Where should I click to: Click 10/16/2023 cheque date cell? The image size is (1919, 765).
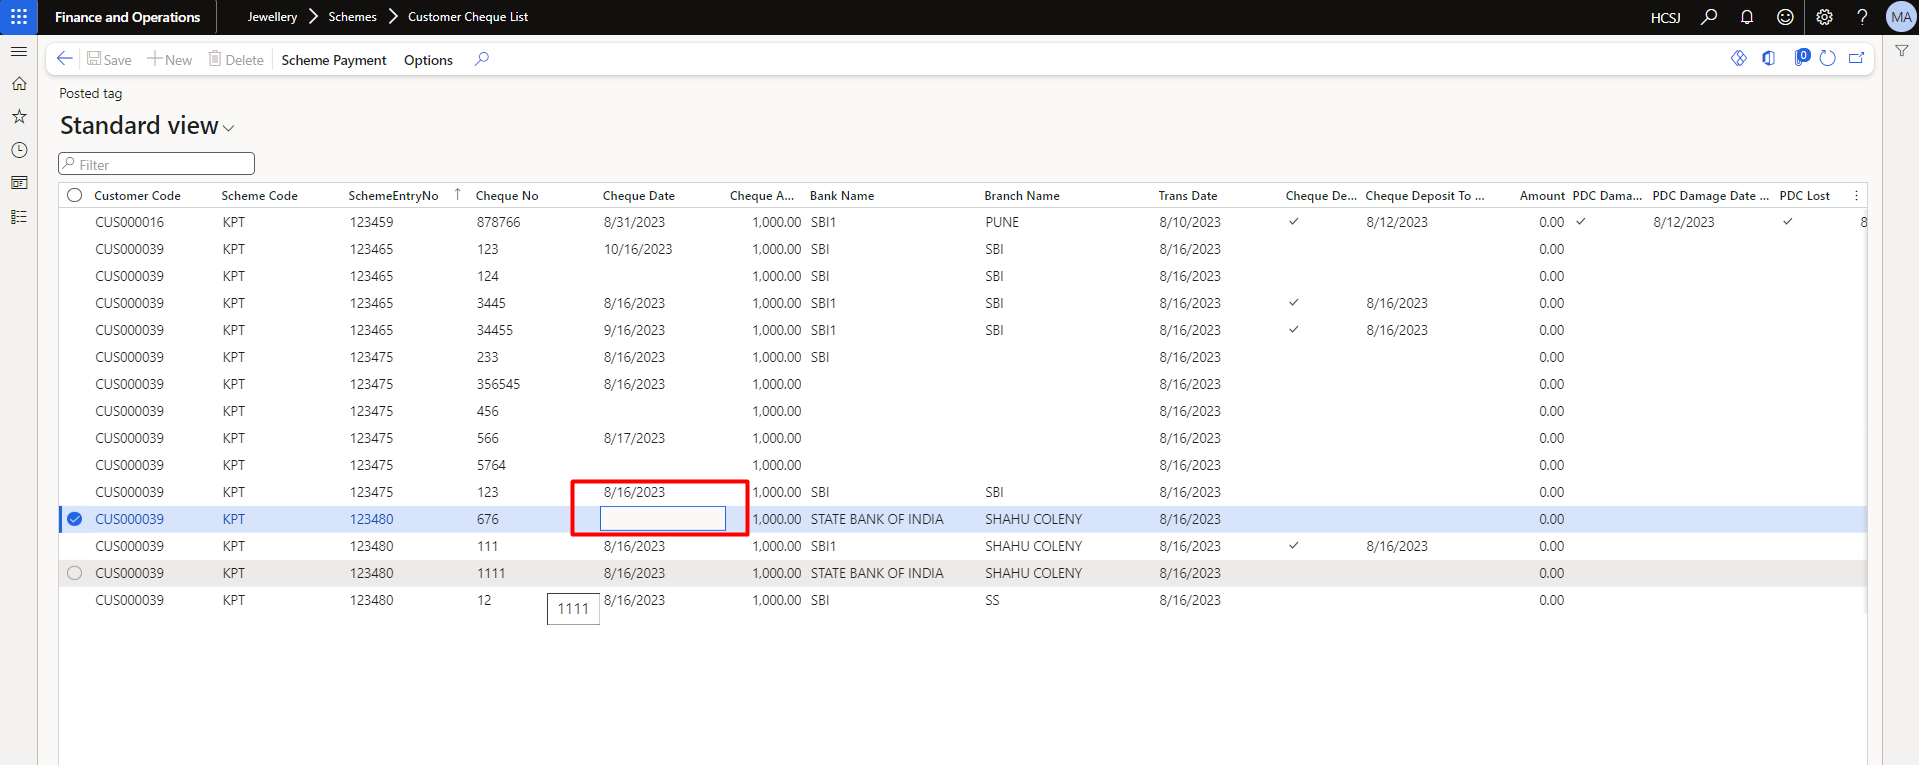tap(638, 249)
